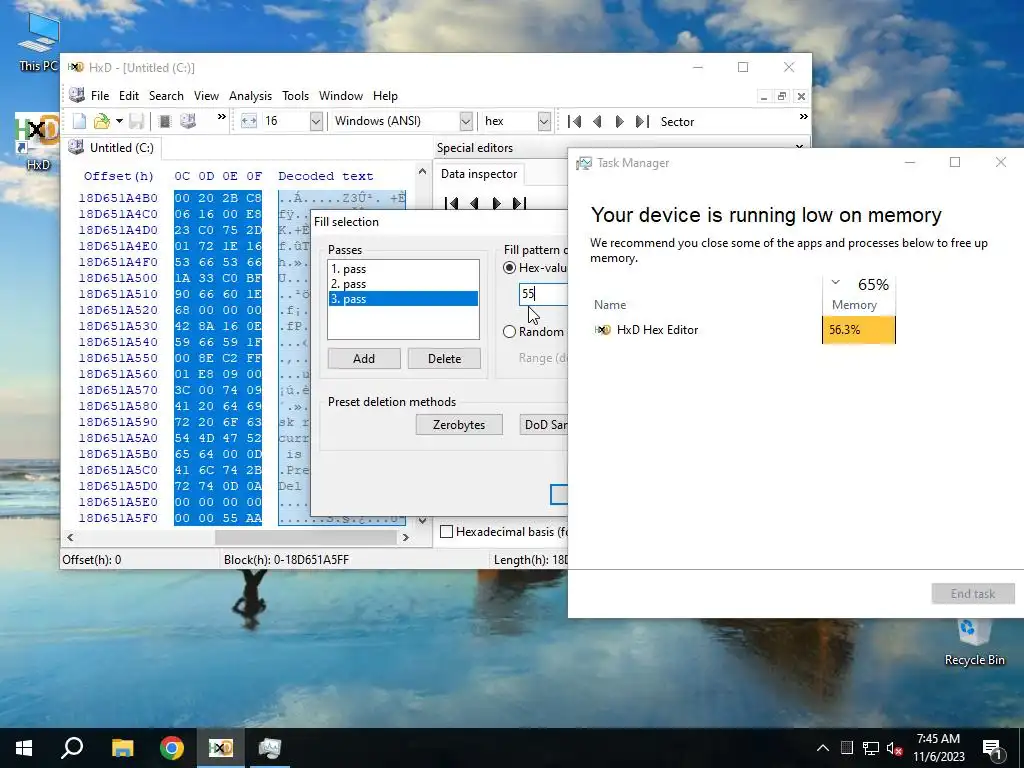Screen dimensions: 1024x768
Task: Click offset 18D651A500 in hex view
Action: coord(118,278)
